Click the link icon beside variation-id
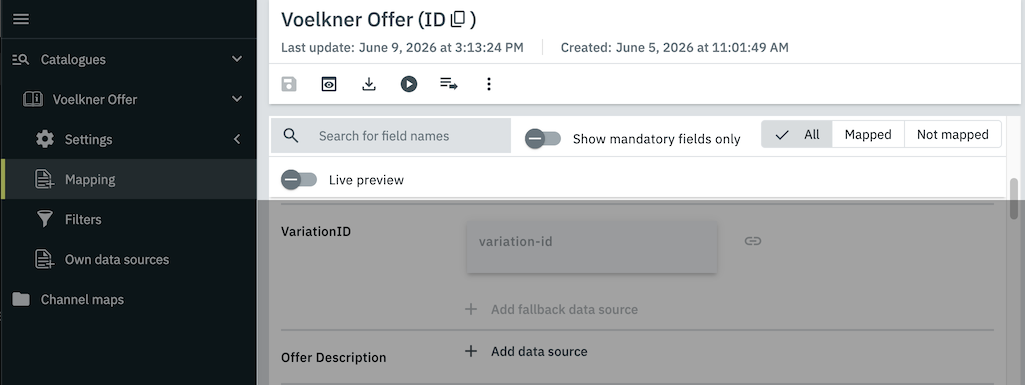1025x385 pixels. 753,241
